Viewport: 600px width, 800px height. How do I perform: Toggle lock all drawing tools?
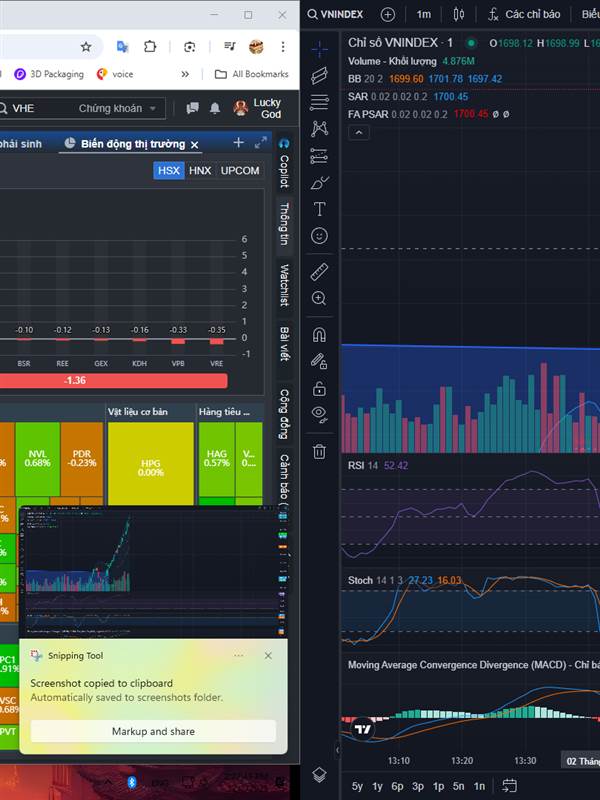[x=319, y=388]
